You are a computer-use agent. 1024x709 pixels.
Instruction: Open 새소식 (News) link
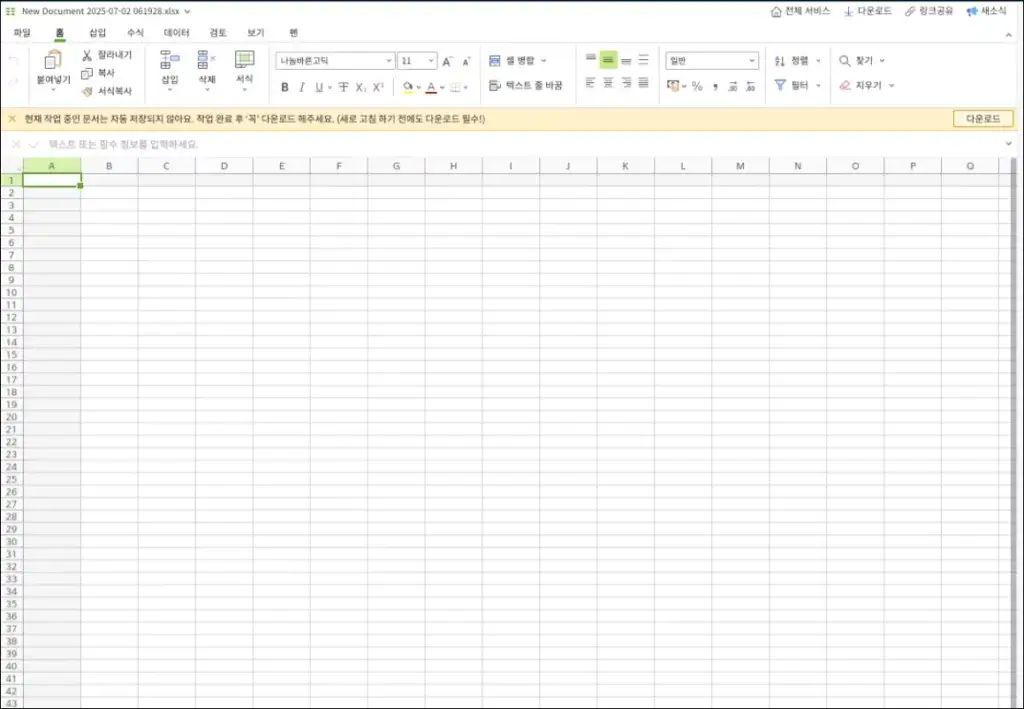click(x=987, y=12)
